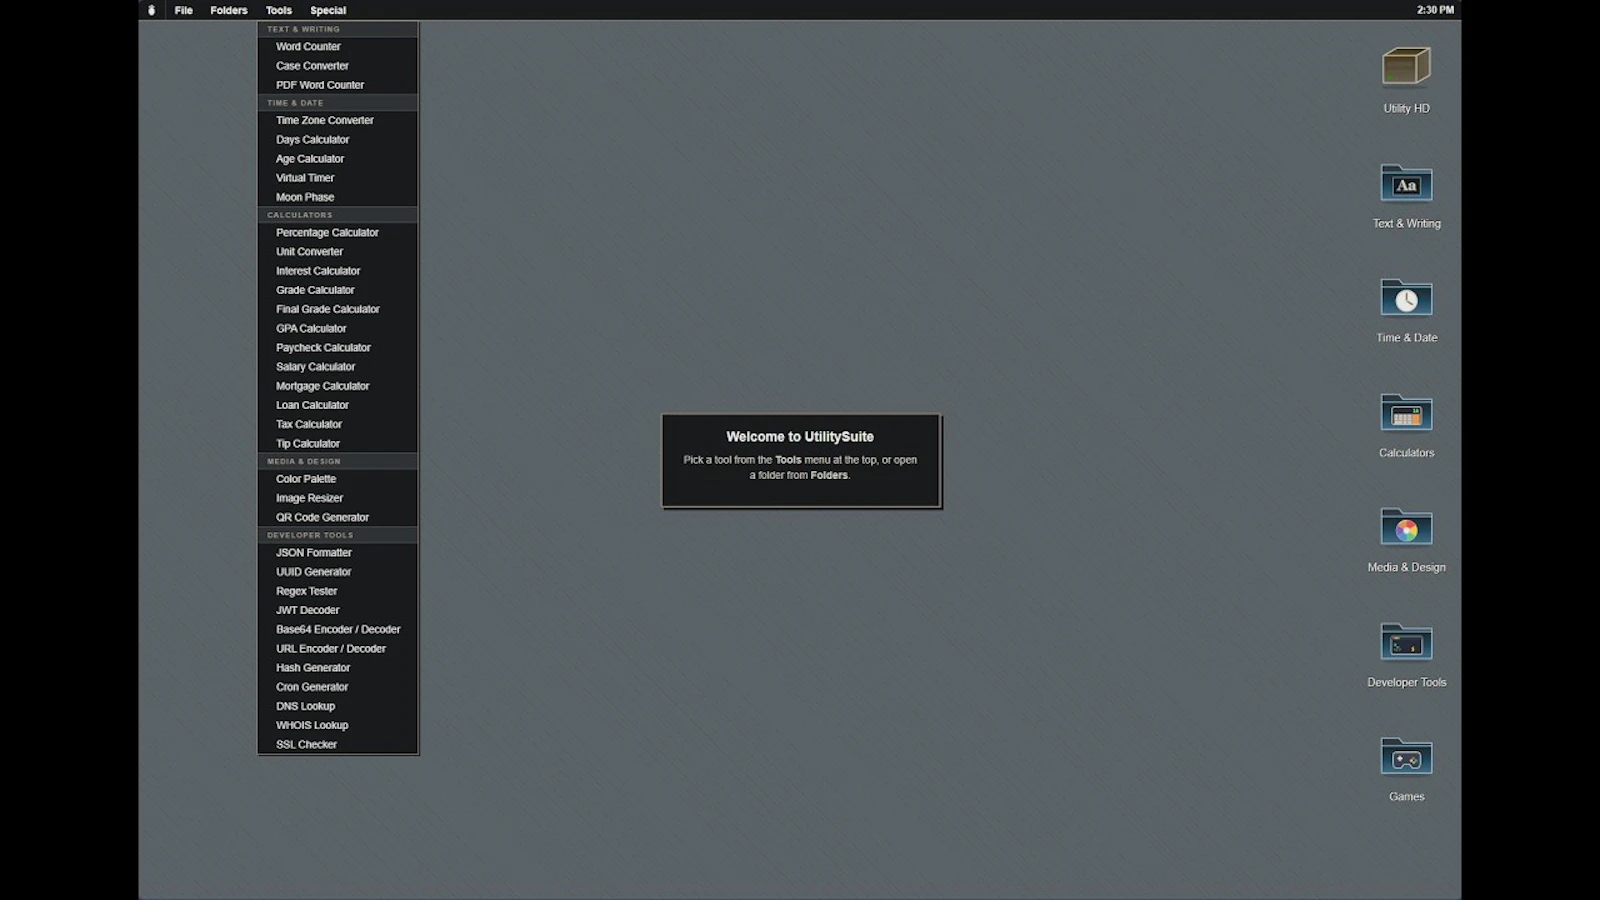Image resolution: width=1600 pixels, height=900 pixels.
Task: Select URL Encoder / Decoder
Action: coord(338,649)
